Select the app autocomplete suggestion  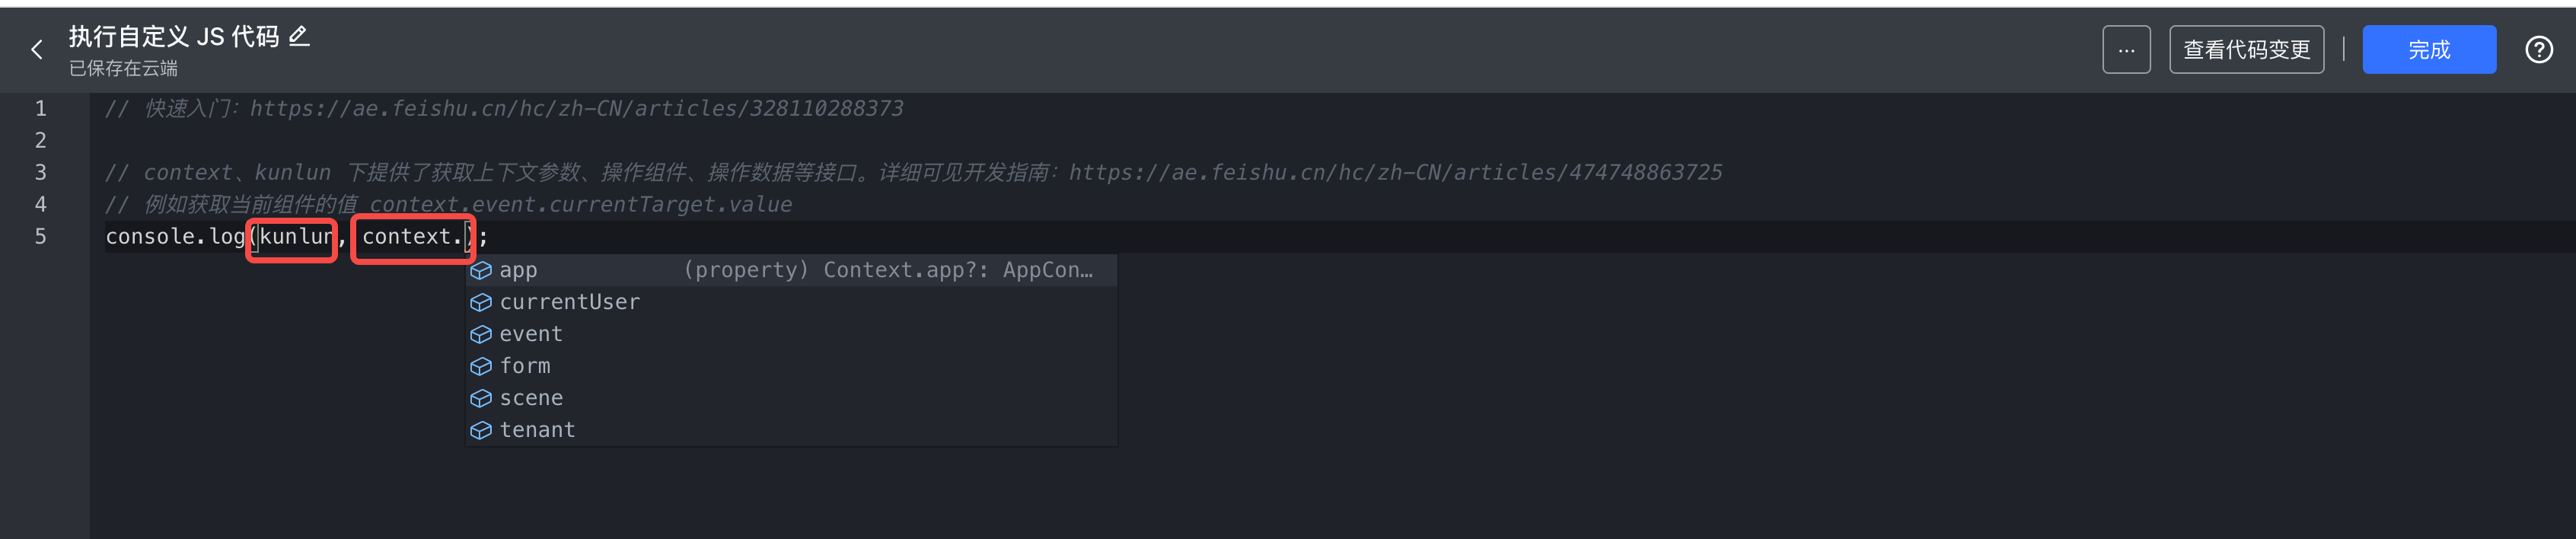click(x=791, y=270)
